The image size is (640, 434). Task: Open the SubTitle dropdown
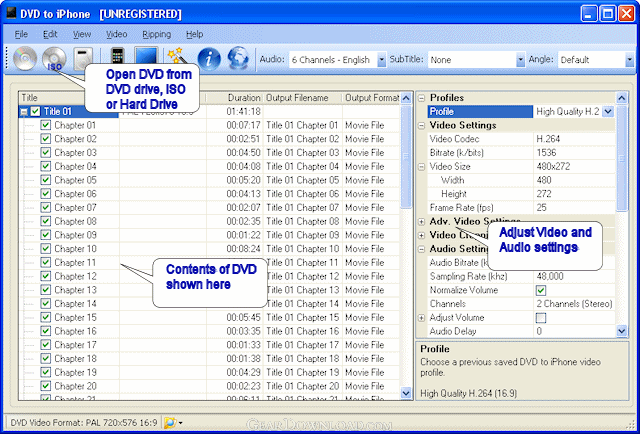[520, 60]
